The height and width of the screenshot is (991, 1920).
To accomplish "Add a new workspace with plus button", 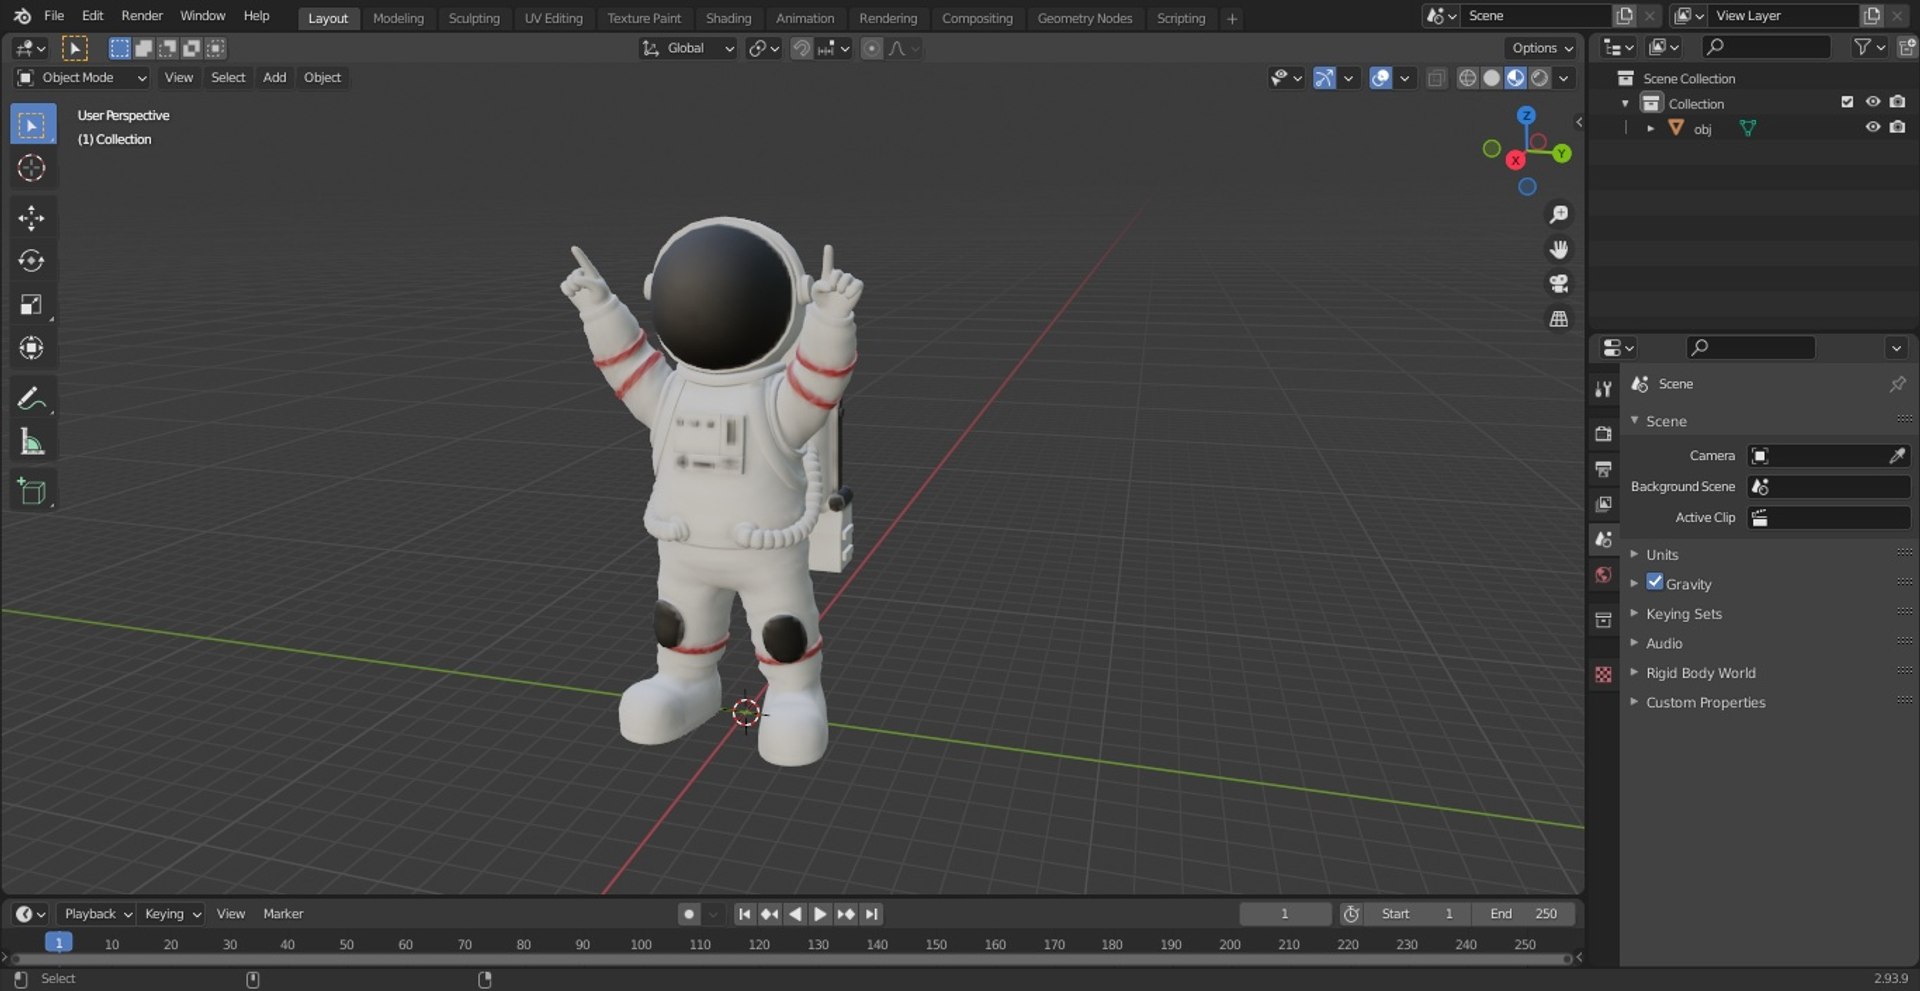I will point(1232,18).
